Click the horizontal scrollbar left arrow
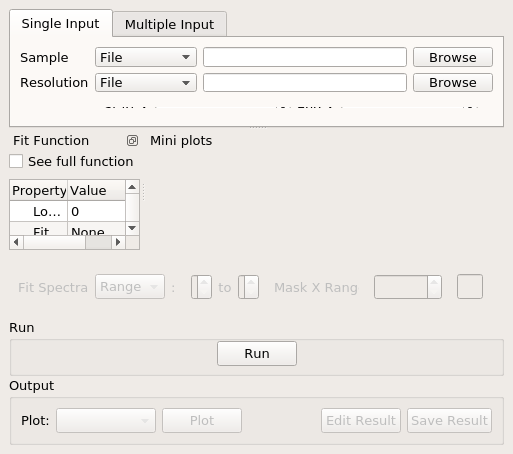 pyautogui.click(x=16, y=242)
